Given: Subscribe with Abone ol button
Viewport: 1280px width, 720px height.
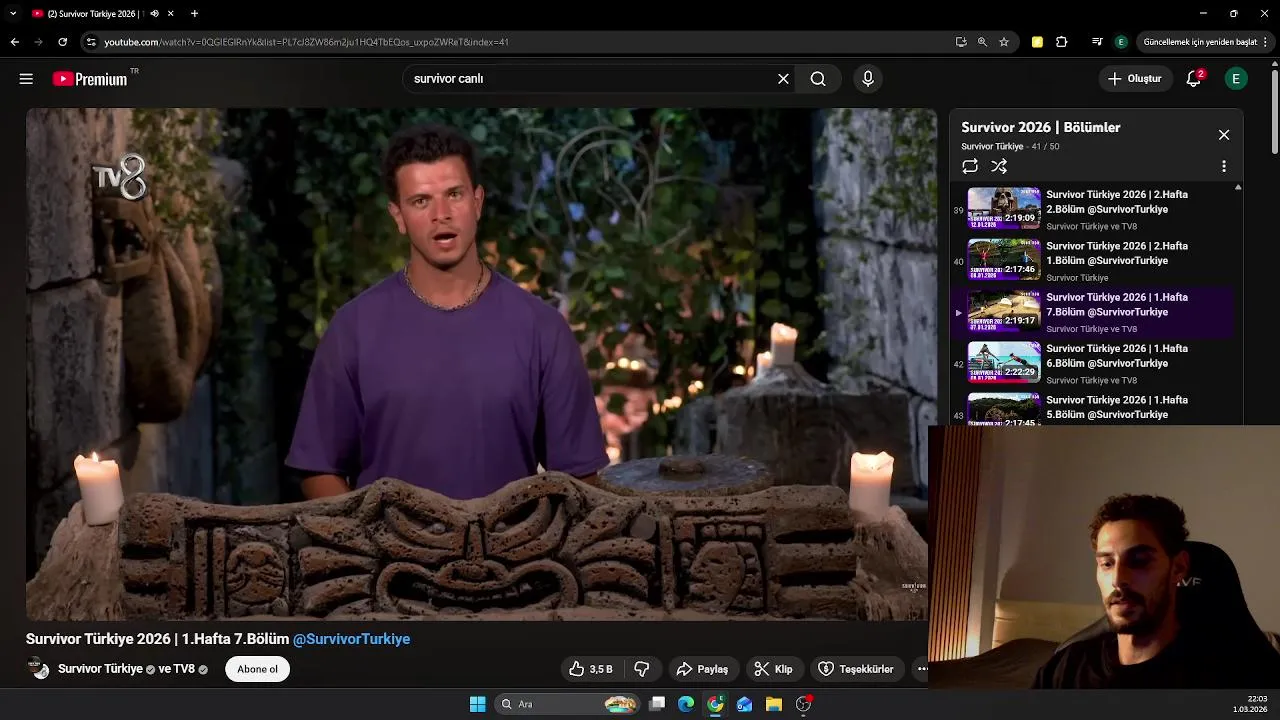Looking at the screenshot, I should point(257,669).
